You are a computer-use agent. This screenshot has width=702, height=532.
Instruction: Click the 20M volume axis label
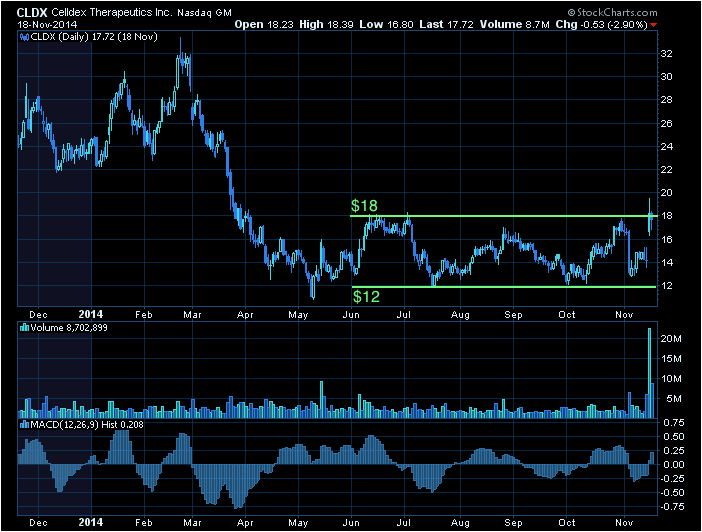[x=671, y=339]
